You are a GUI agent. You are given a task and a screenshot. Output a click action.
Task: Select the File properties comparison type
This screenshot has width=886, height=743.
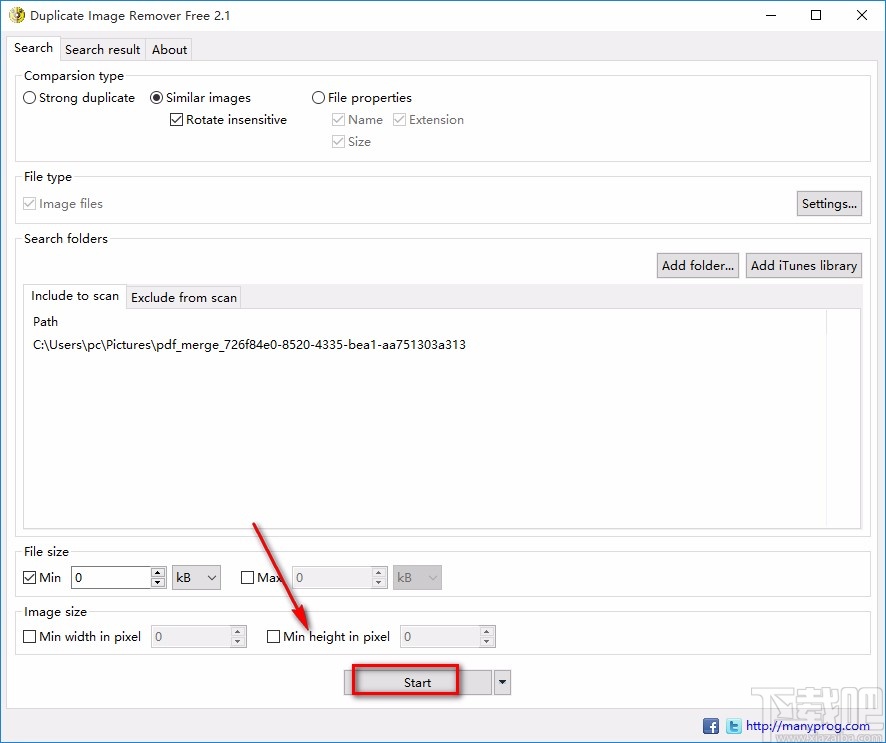tap(317, 97)
